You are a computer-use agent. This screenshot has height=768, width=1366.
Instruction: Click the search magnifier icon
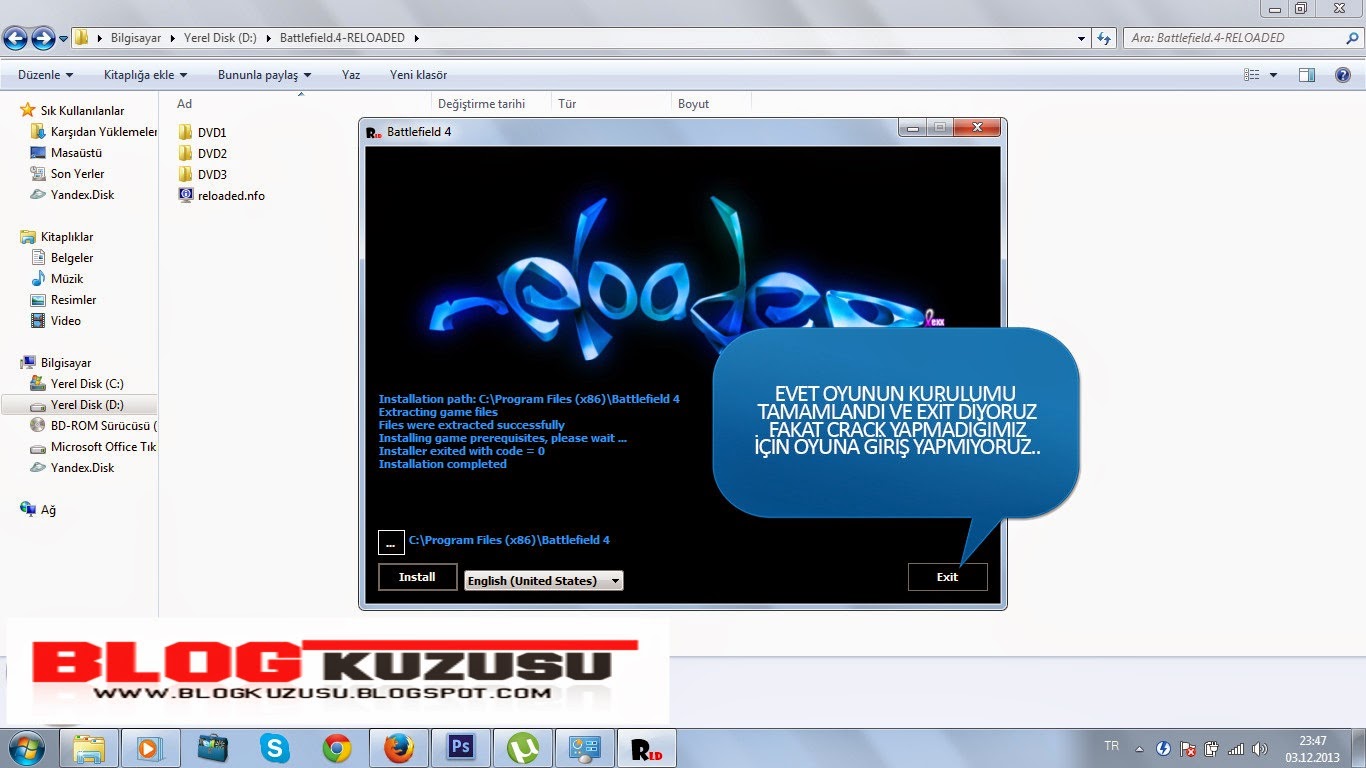click(x=1352, y=38)
